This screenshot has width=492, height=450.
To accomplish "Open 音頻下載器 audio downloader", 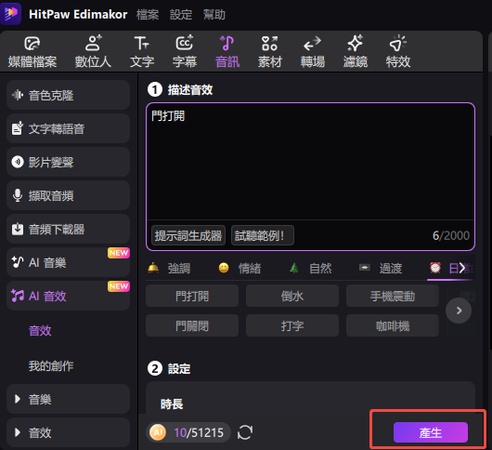I will tap(68, 229).
